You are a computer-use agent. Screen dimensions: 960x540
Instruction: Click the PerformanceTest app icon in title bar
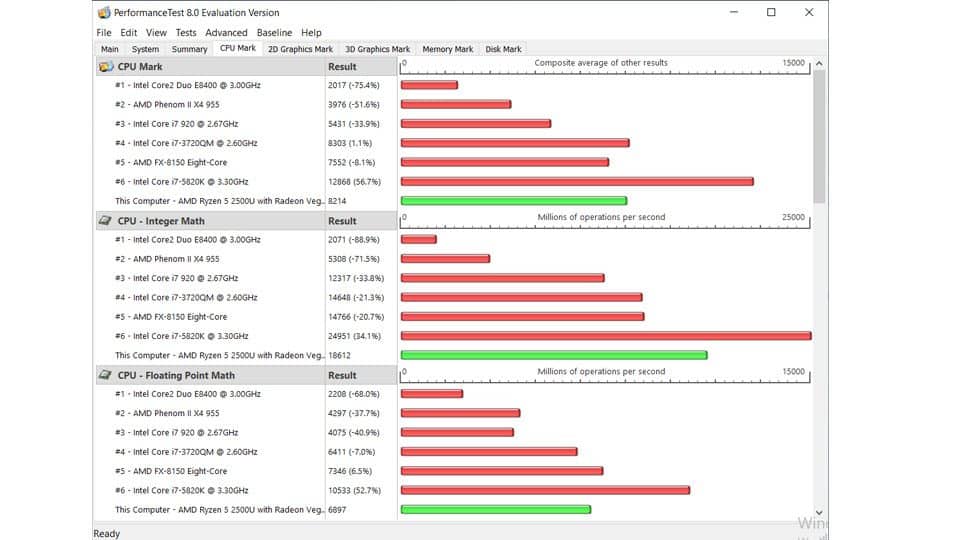(x=104, y=12)
